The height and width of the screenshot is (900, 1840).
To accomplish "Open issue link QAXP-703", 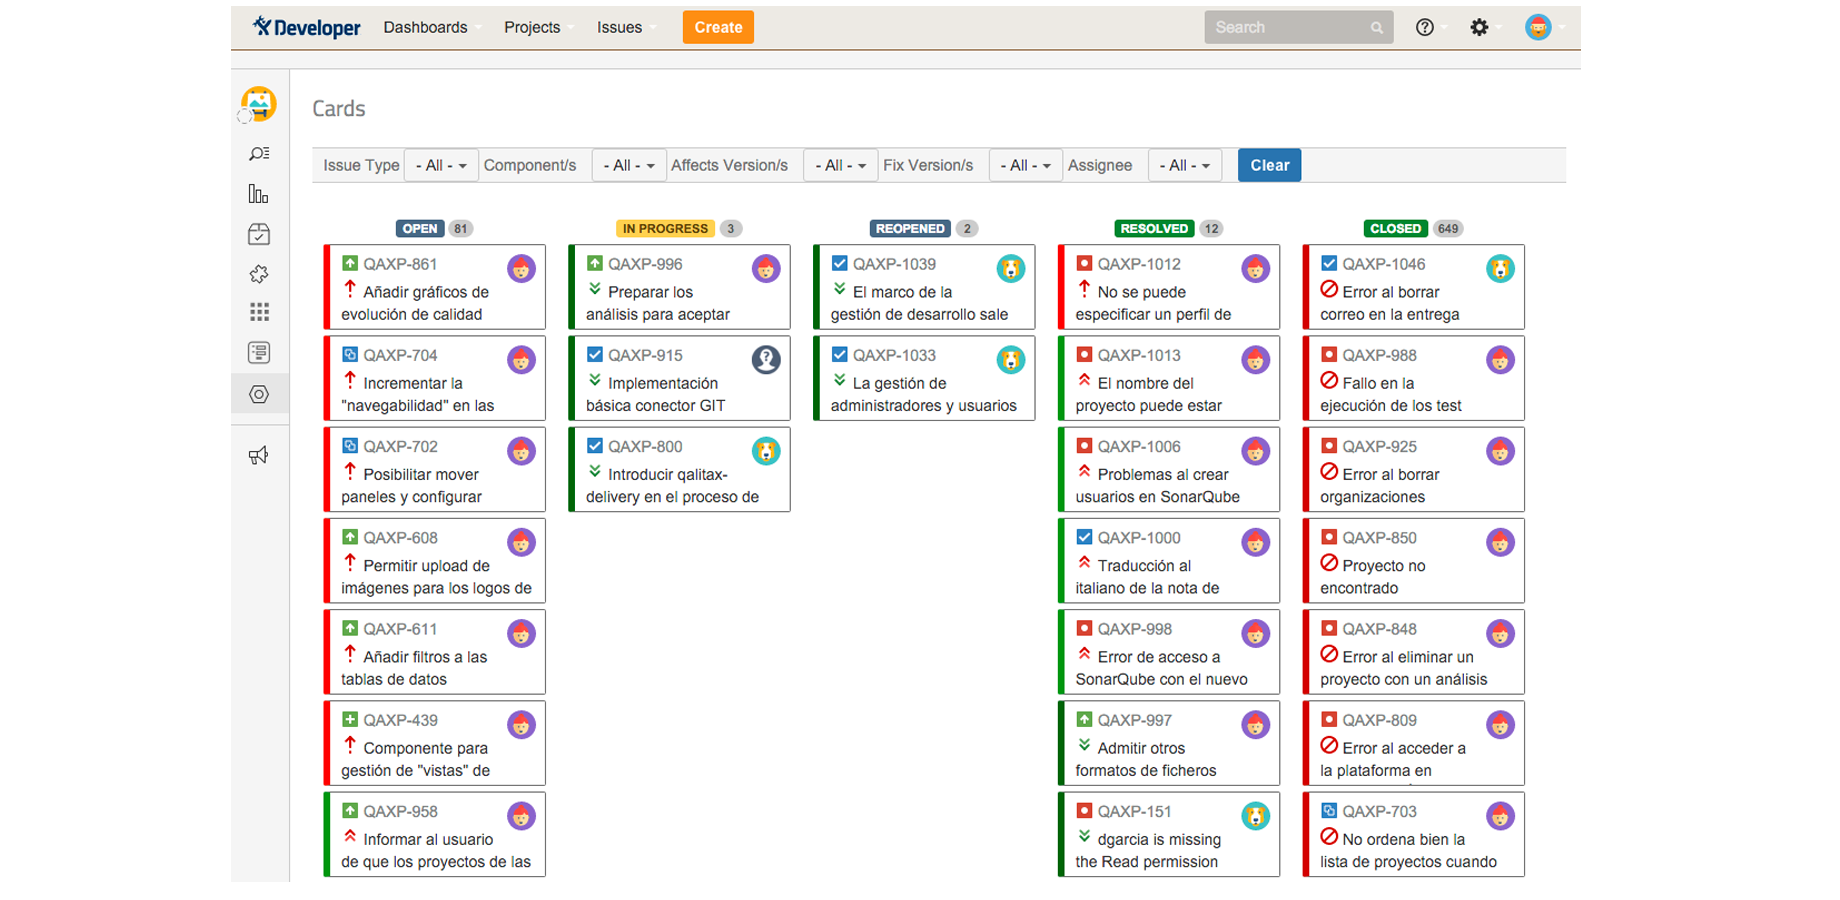I will (1379, 811).
